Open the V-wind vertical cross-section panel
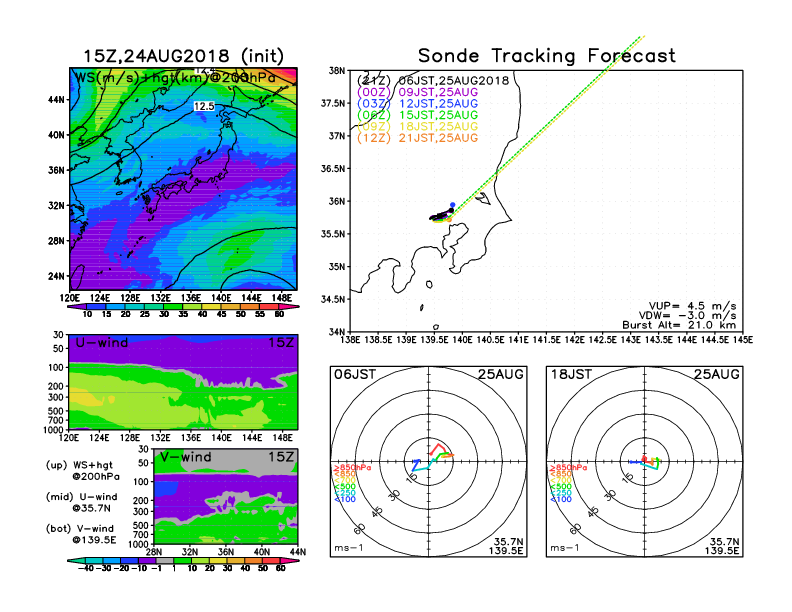This screenshot has height=612, width=792. tap(226, 496)
